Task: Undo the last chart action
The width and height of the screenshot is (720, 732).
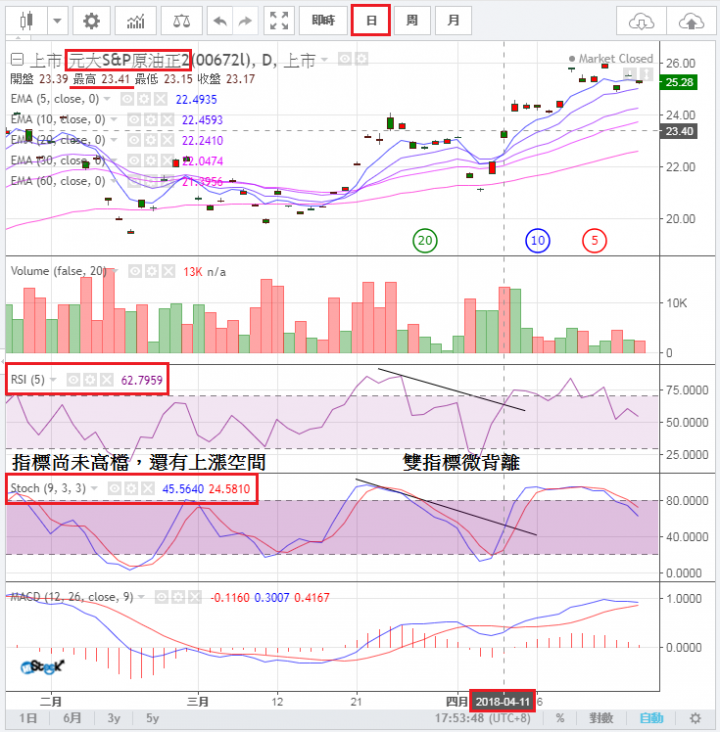Action: pyautogui.click(x=219, y=21)
